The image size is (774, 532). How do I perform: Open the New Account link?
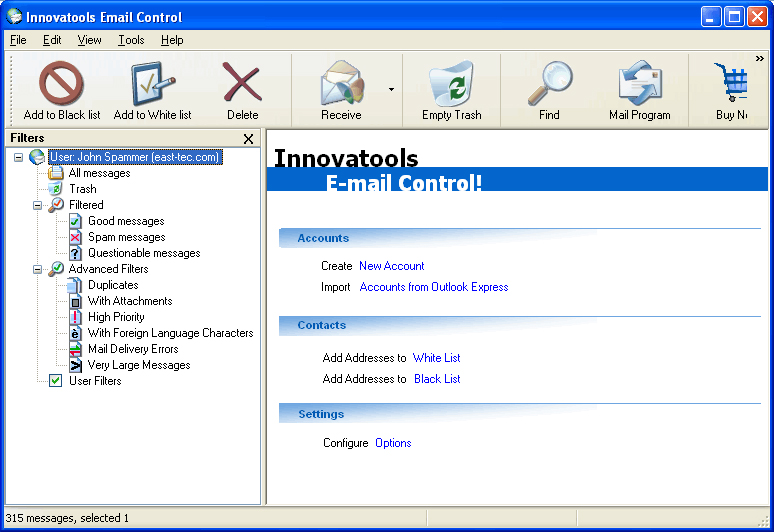point(391,266)
